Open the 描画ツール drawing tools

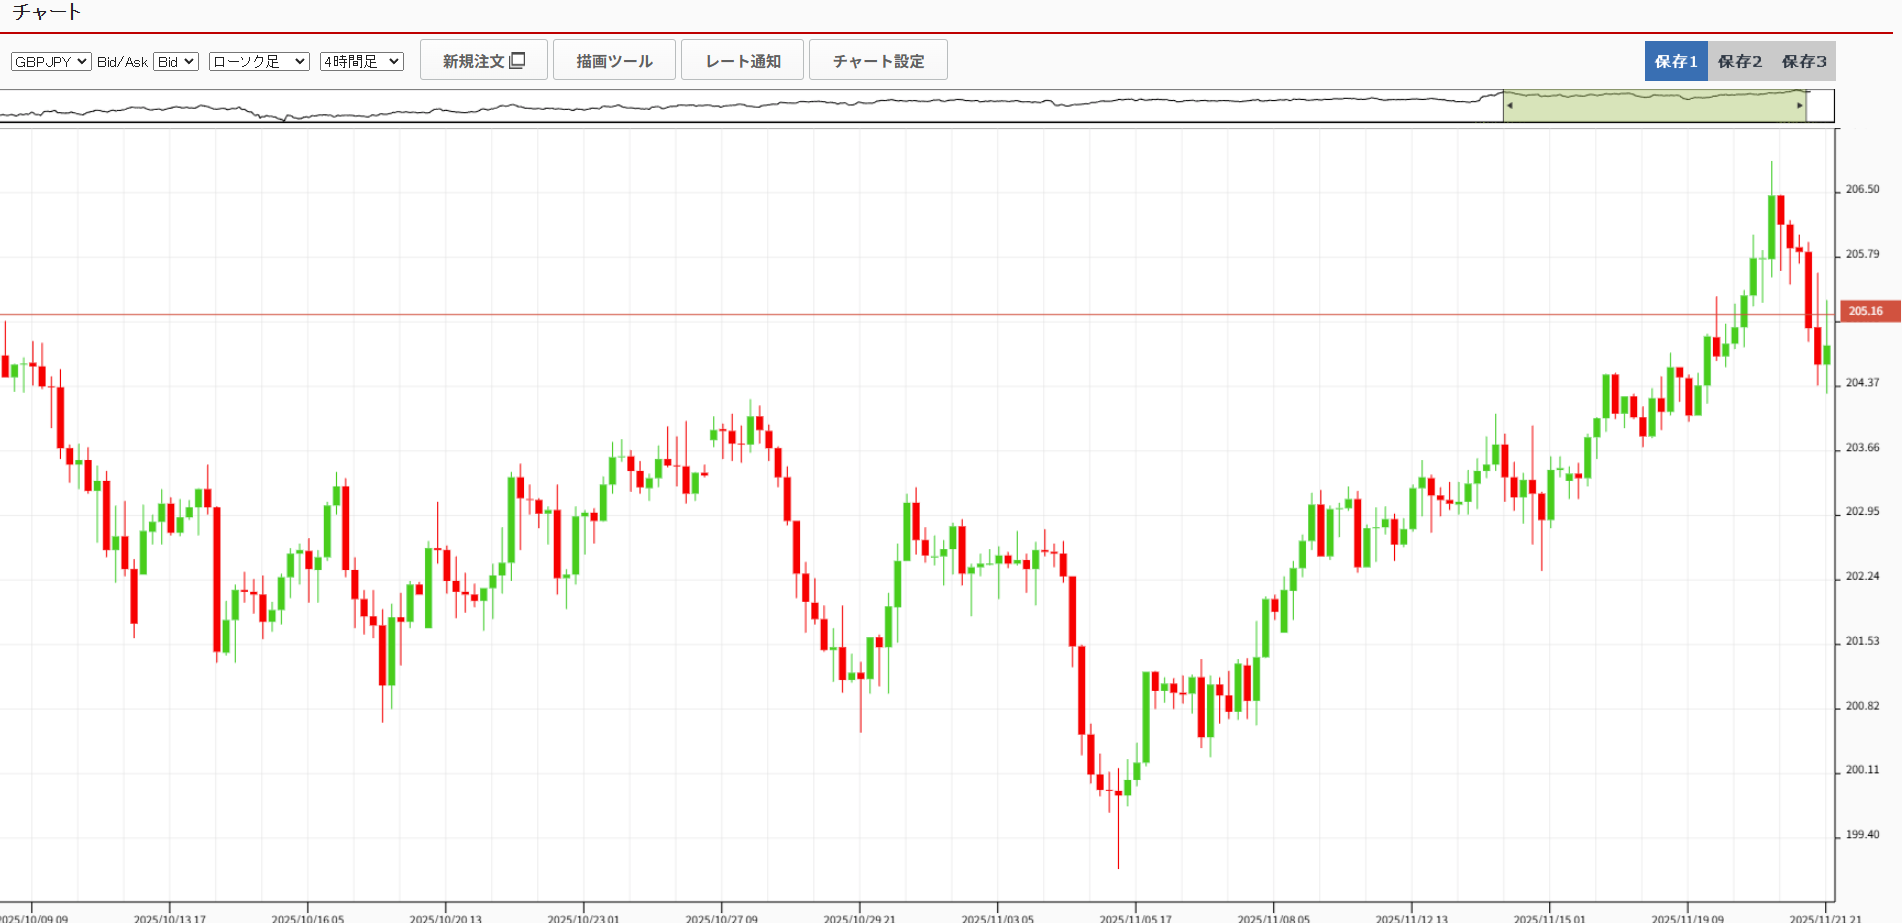(x=614, y=60)
